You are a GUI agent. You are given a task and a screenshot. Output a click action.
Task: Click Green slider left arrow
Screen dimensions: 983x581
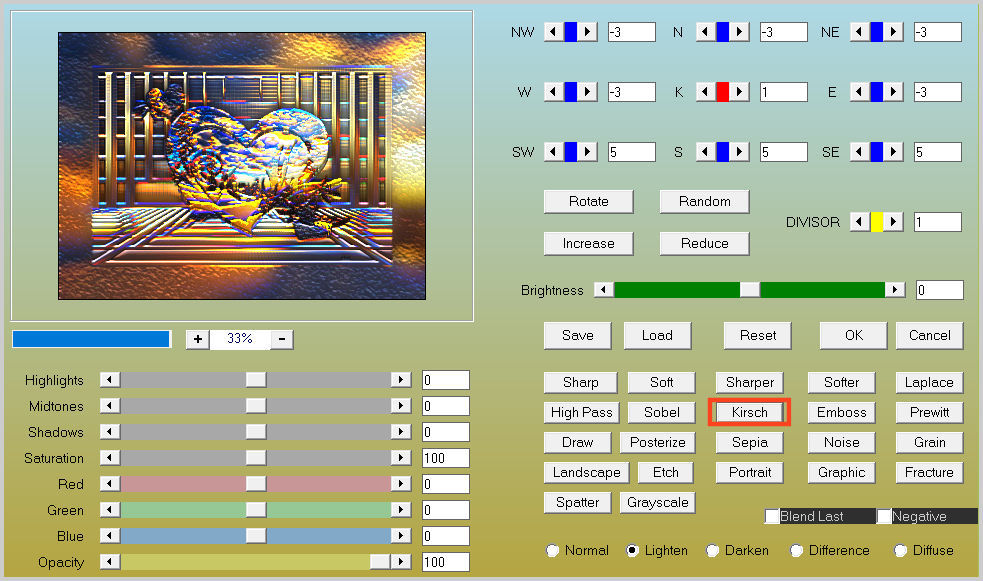coord(110,510)
